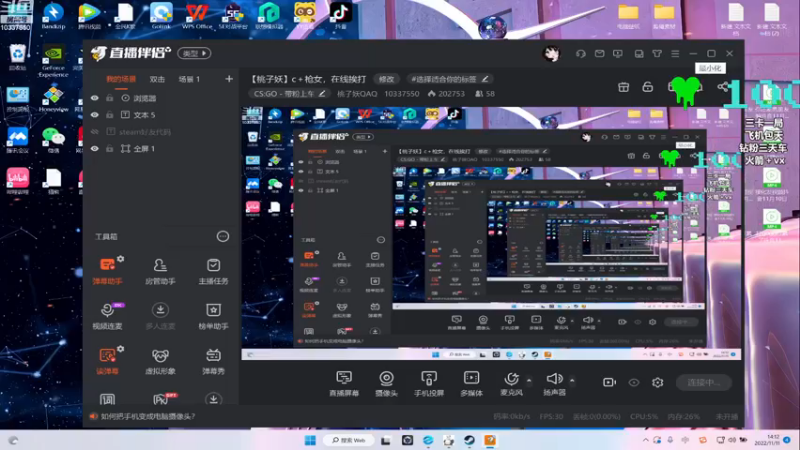Viewport: 800px width, 450px height.
Task: Open the 直播伴侣 orange taskbar icon
Action: coord(490,440)
